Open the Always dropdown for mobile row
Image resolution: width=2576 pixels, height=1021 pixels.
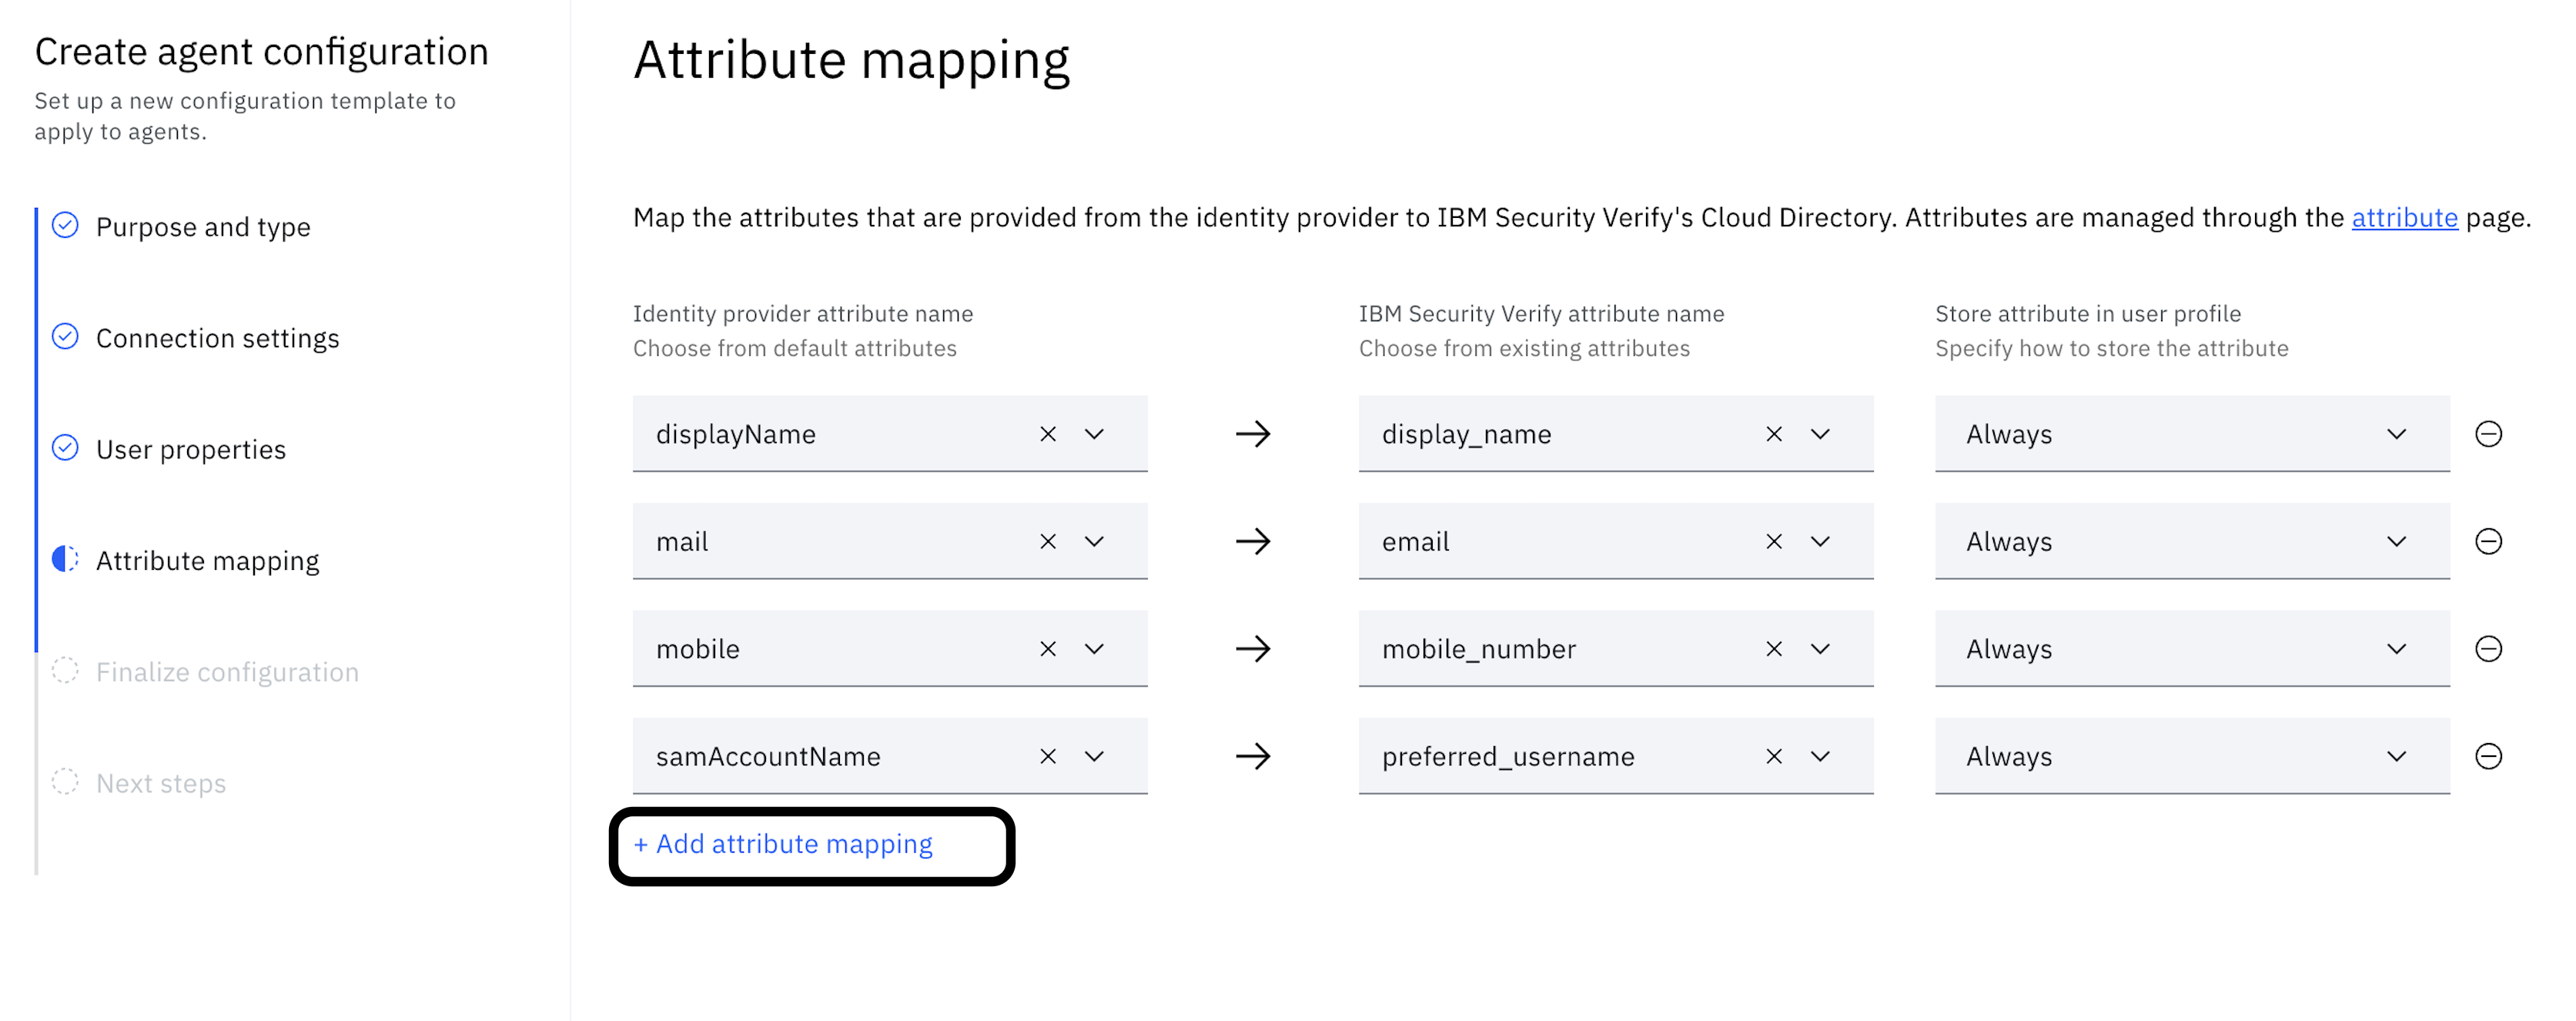tap(2396, 649)
